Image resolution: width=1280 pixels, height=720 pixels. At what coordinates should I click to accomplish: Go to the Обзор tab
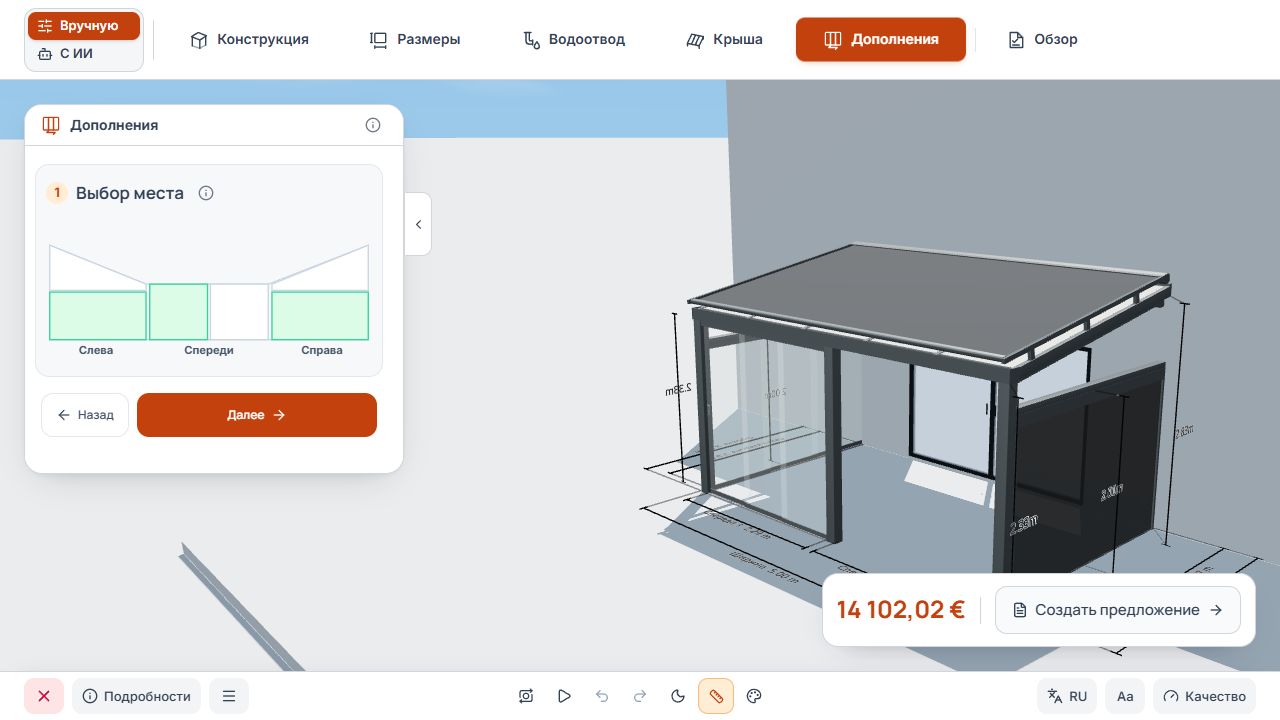click(x=1043, y=40)
